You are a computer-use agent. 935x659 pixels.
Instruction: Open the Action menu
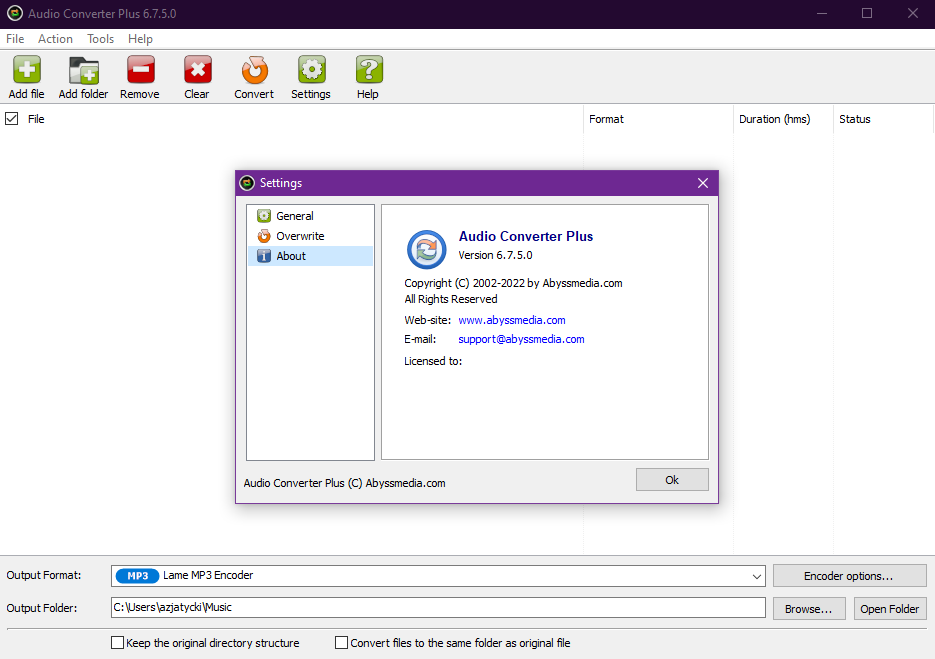pyautogui.click(x=55, y=39)
